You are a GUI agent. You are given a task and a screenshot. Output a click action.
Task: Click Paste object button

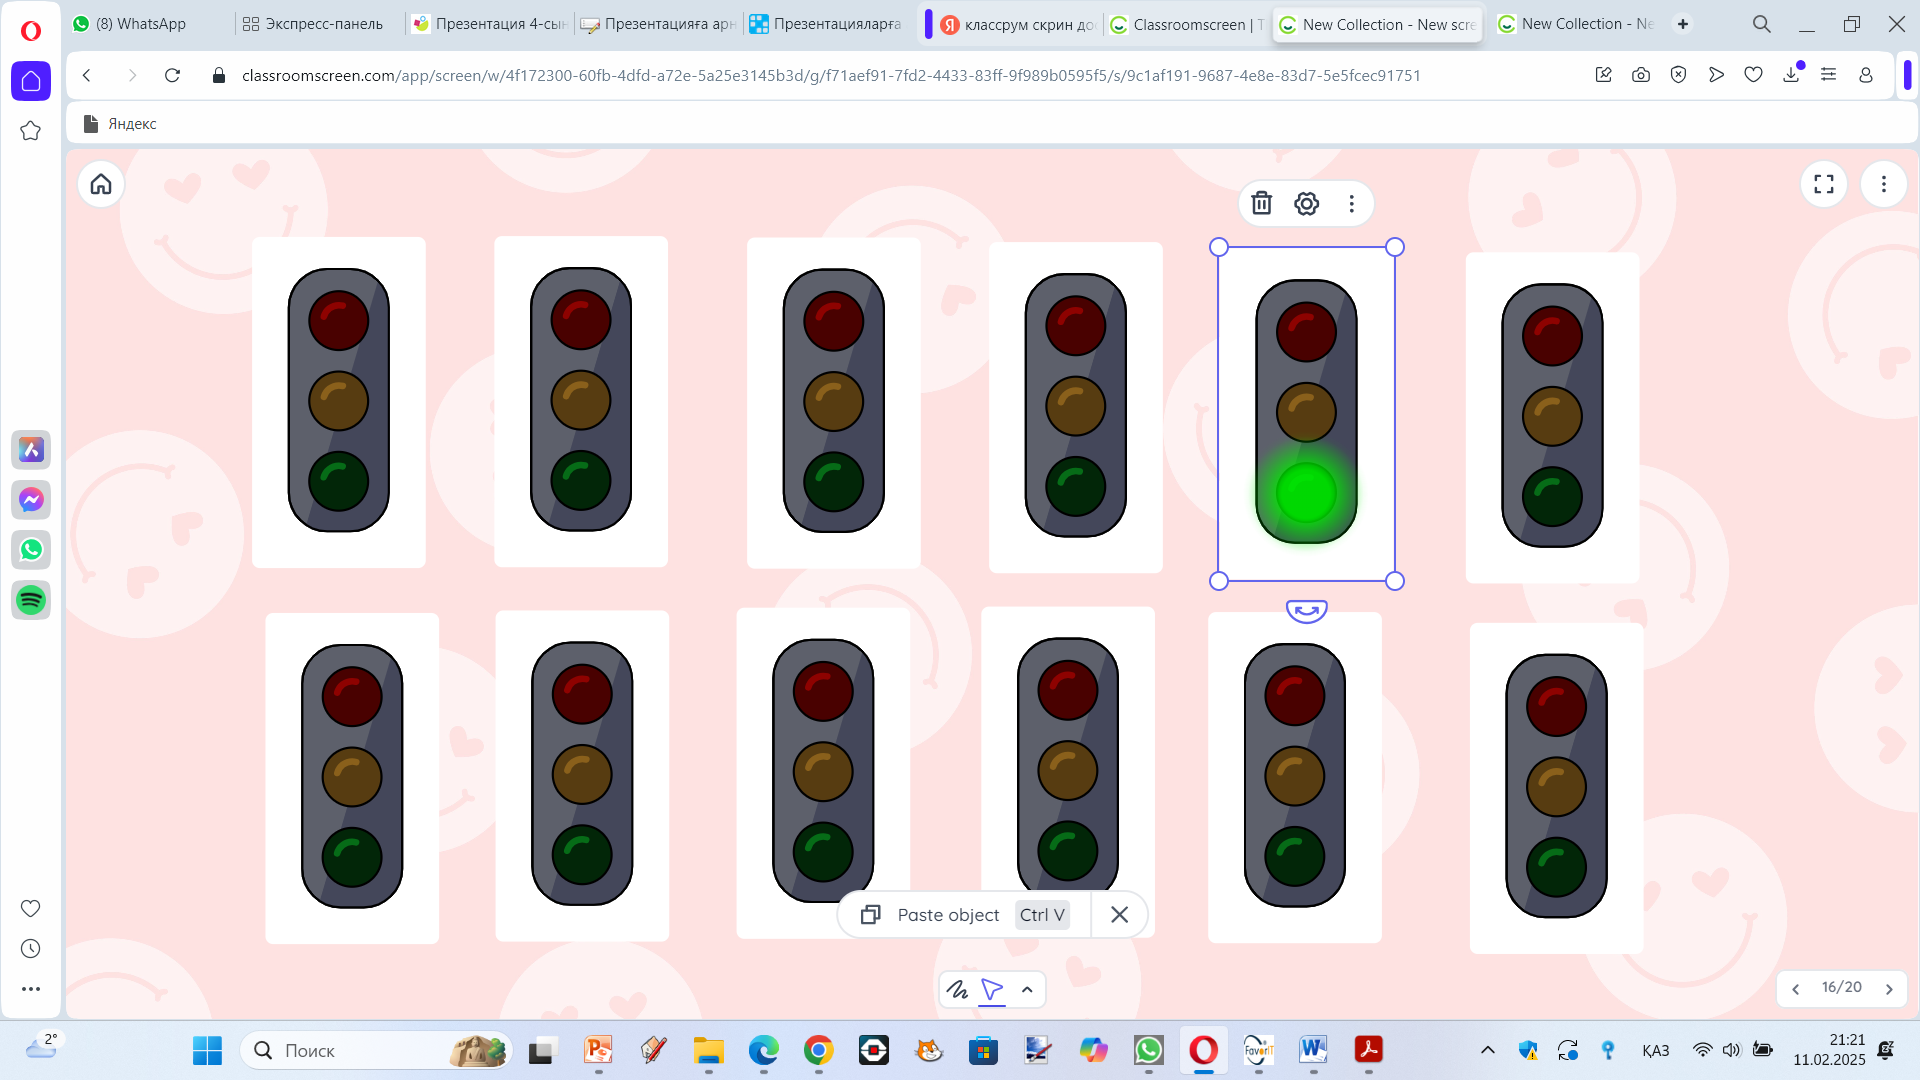tap(947, 915)
